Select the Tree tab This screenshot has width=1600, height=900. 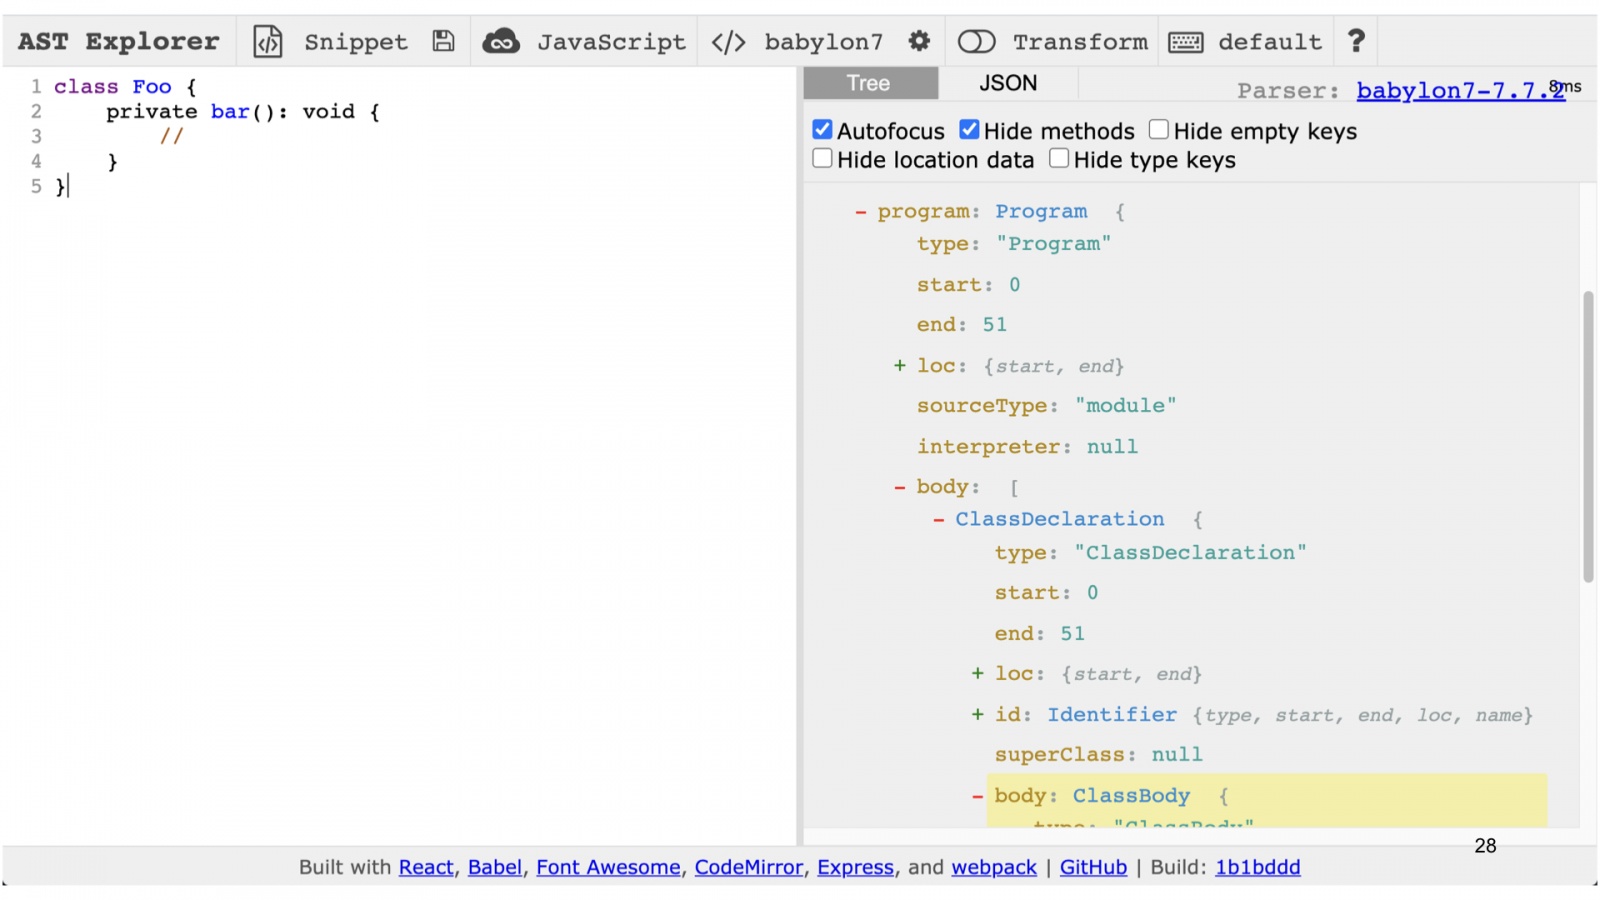(x=868, y=84)
